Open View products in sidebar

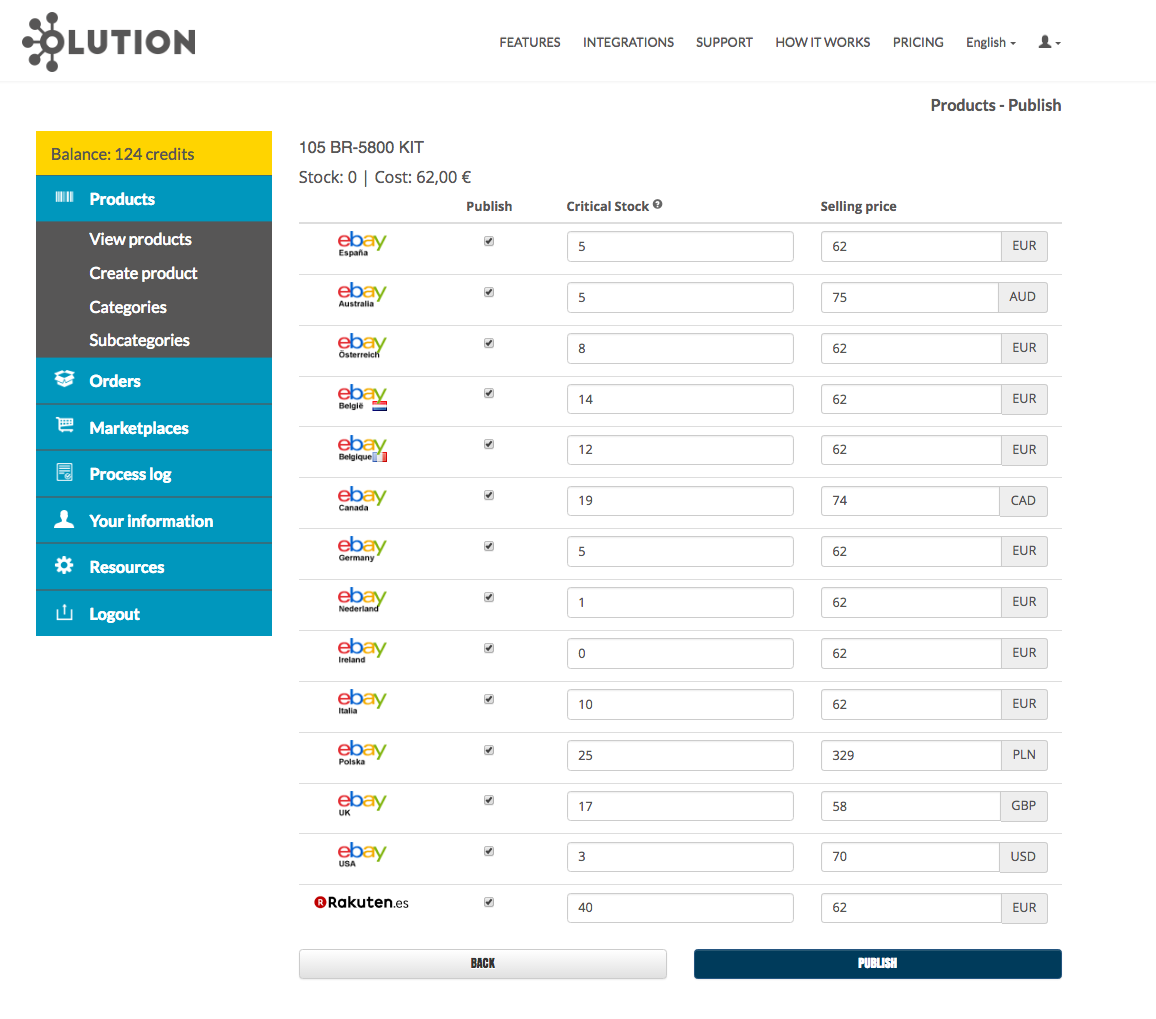pyautogui.click(x=140, y=239)
